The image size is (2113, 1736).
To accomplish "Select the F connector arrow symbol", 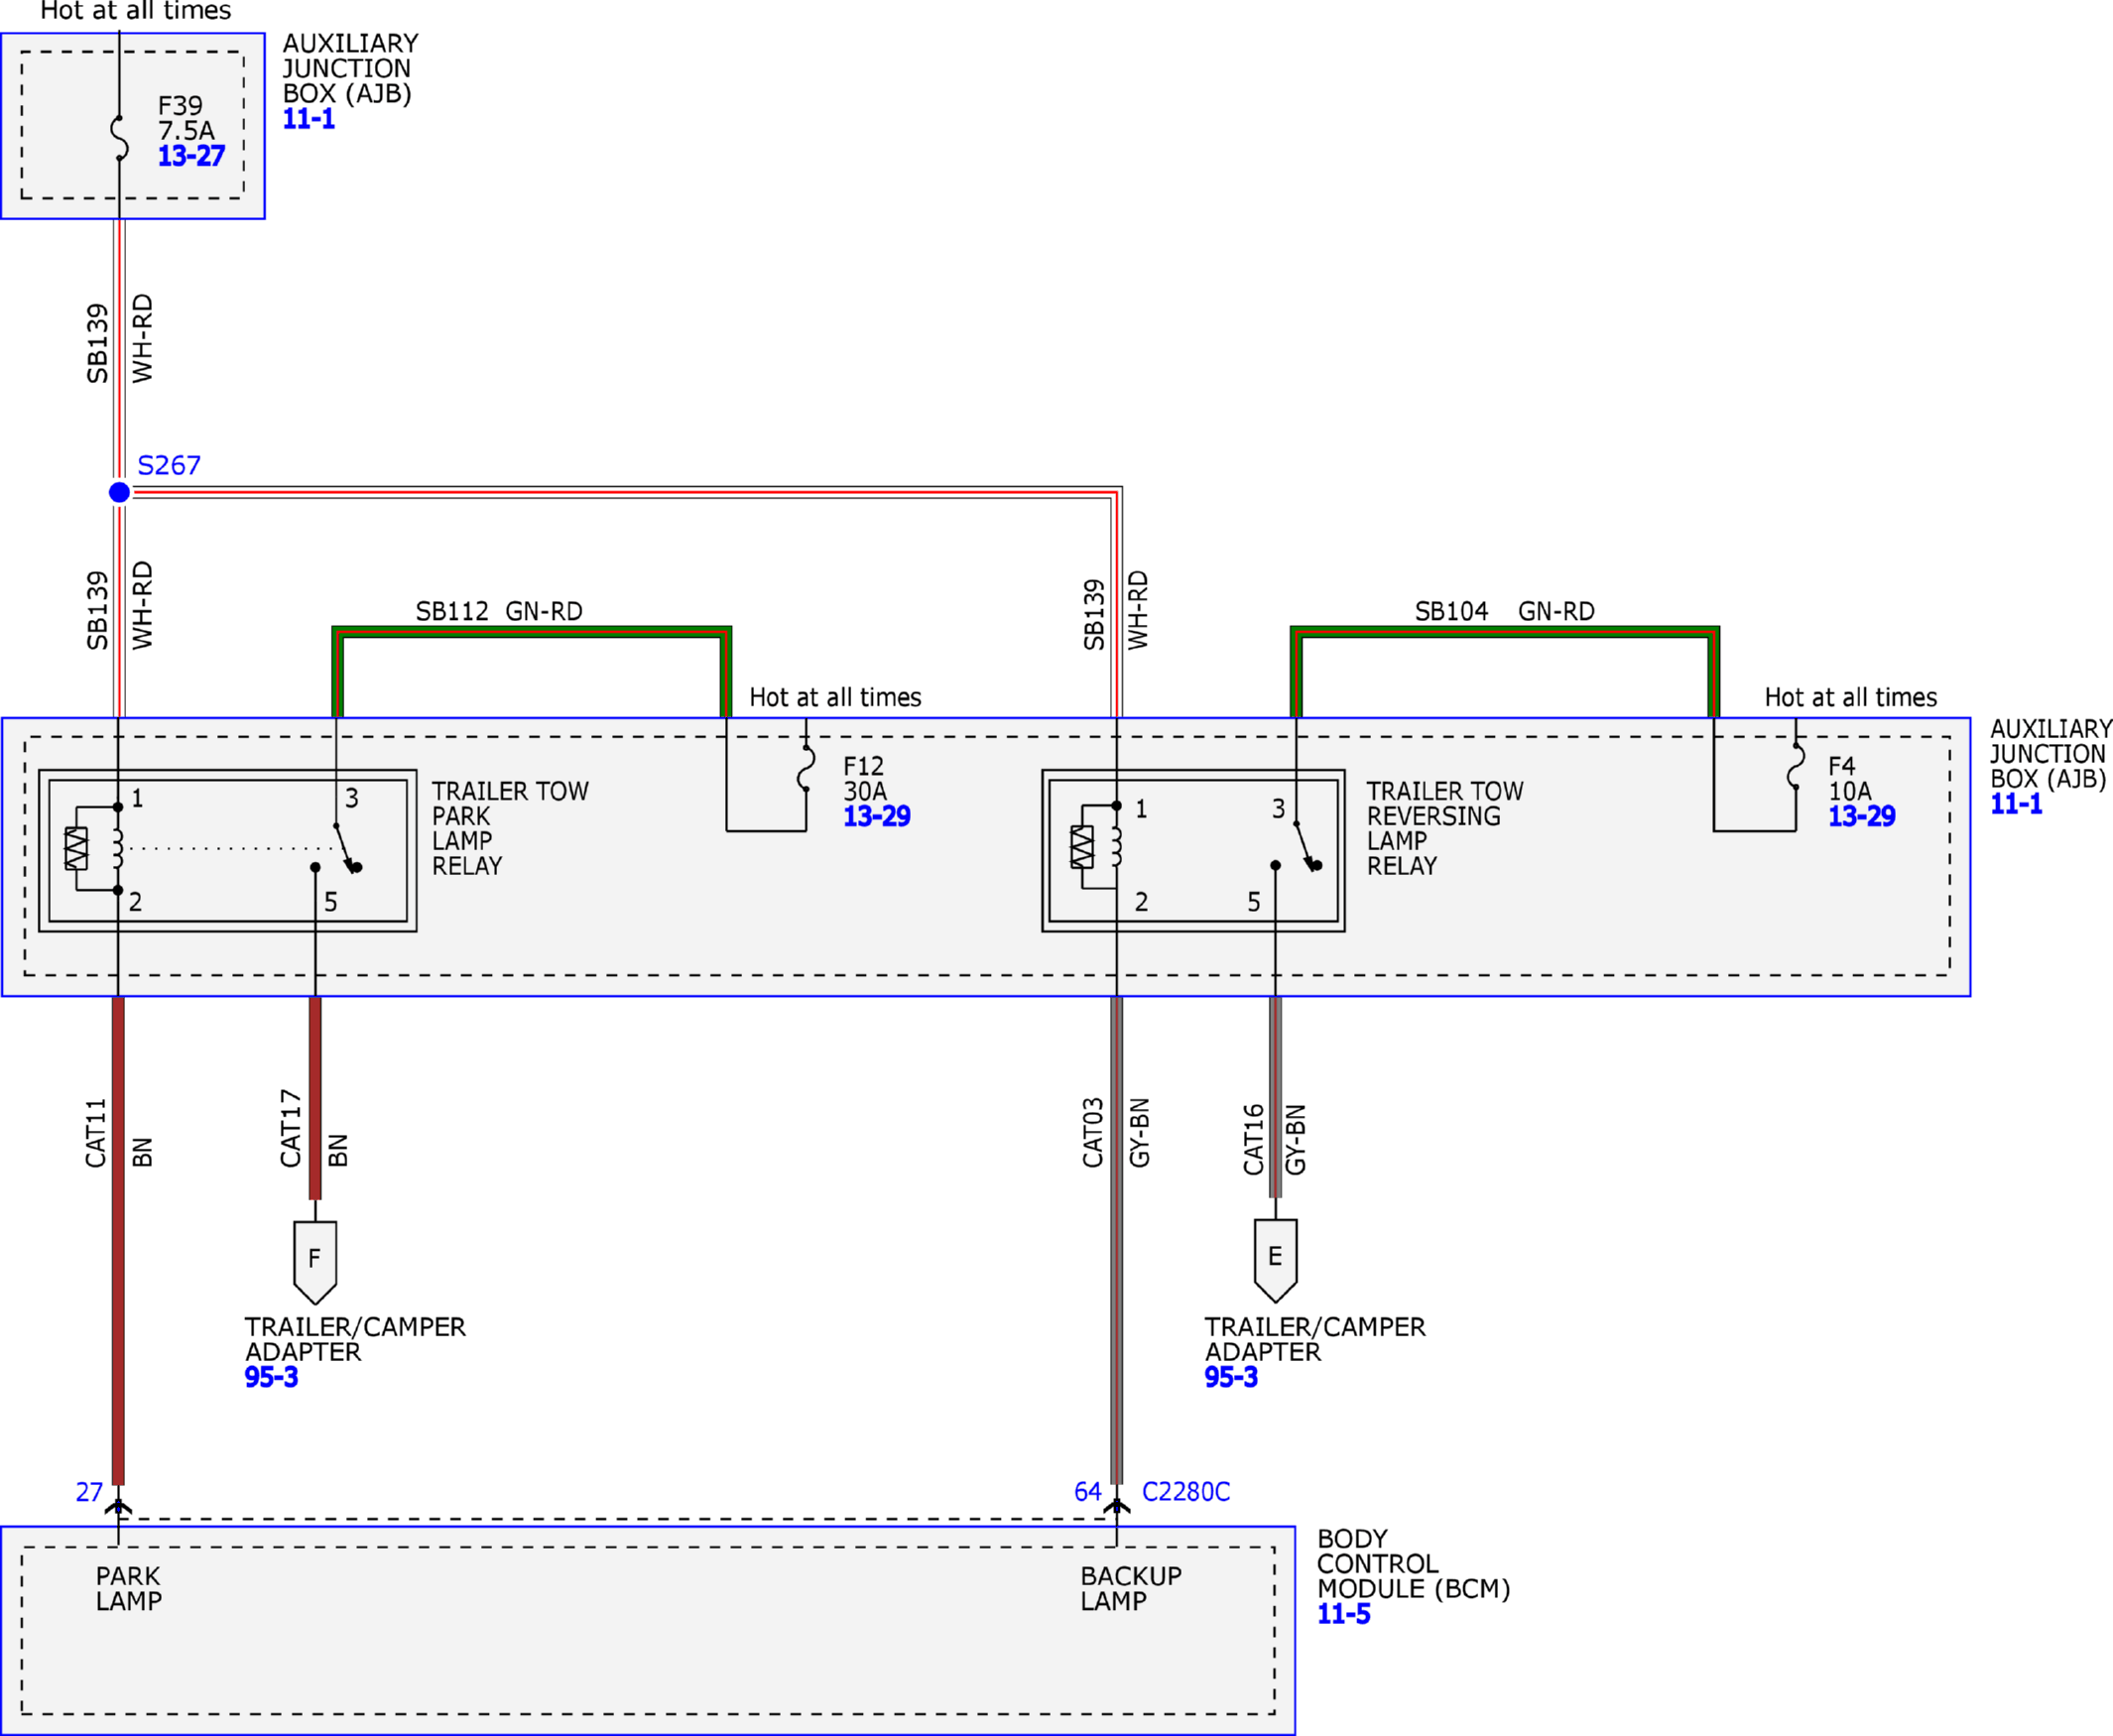I will pos(315,1262).
